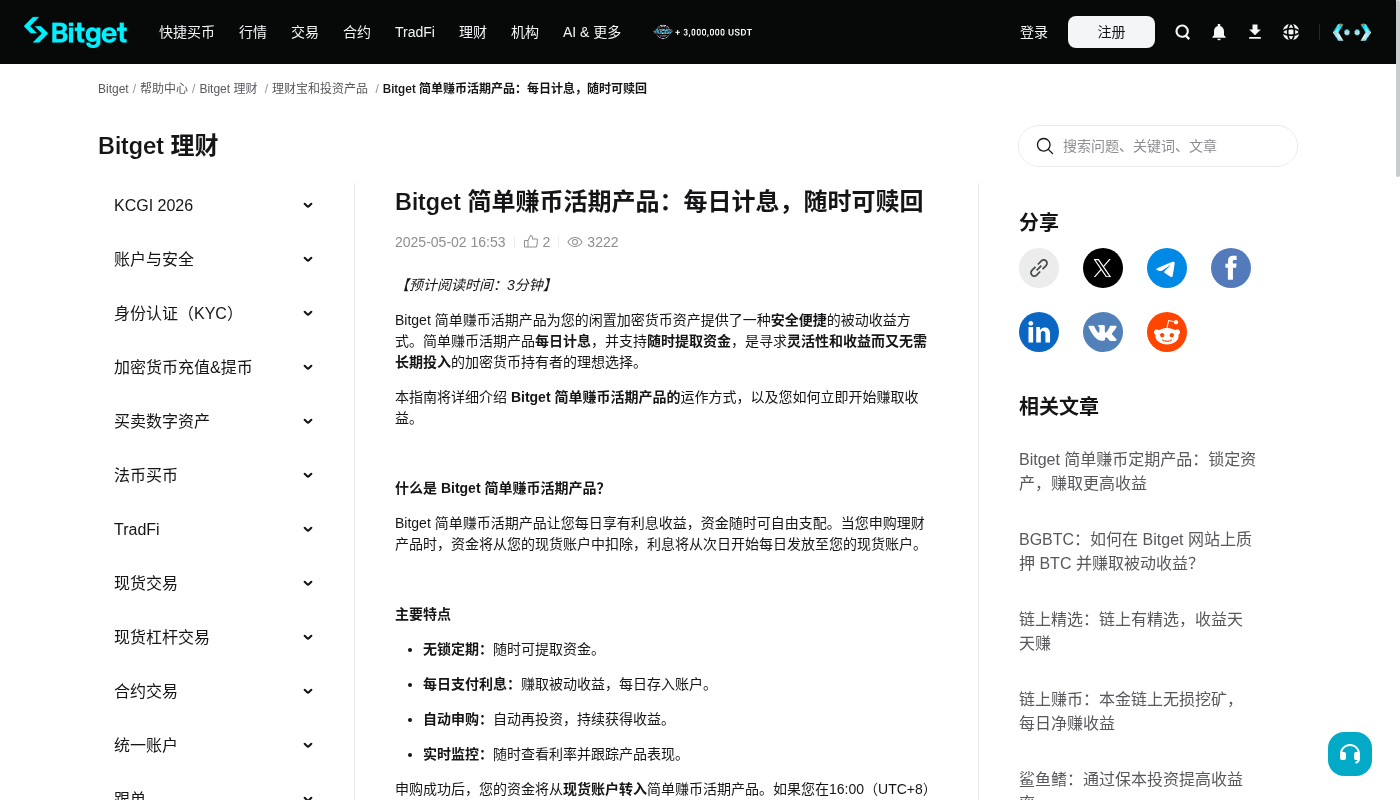Click 登录 login link
Viewport: 1400px width, 800px height.
coord(1034,32)
